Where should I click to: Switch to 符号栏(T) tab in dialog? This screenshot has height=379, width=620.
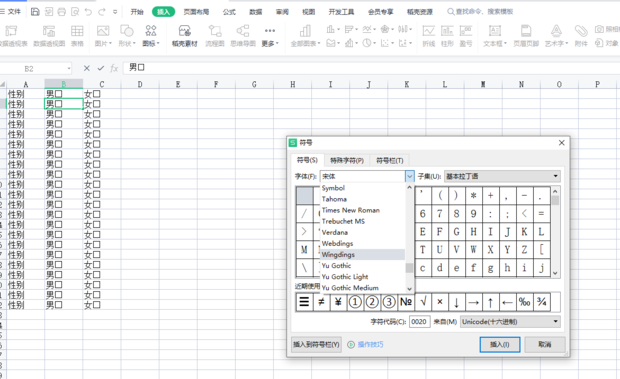click(x=389, y=160)
